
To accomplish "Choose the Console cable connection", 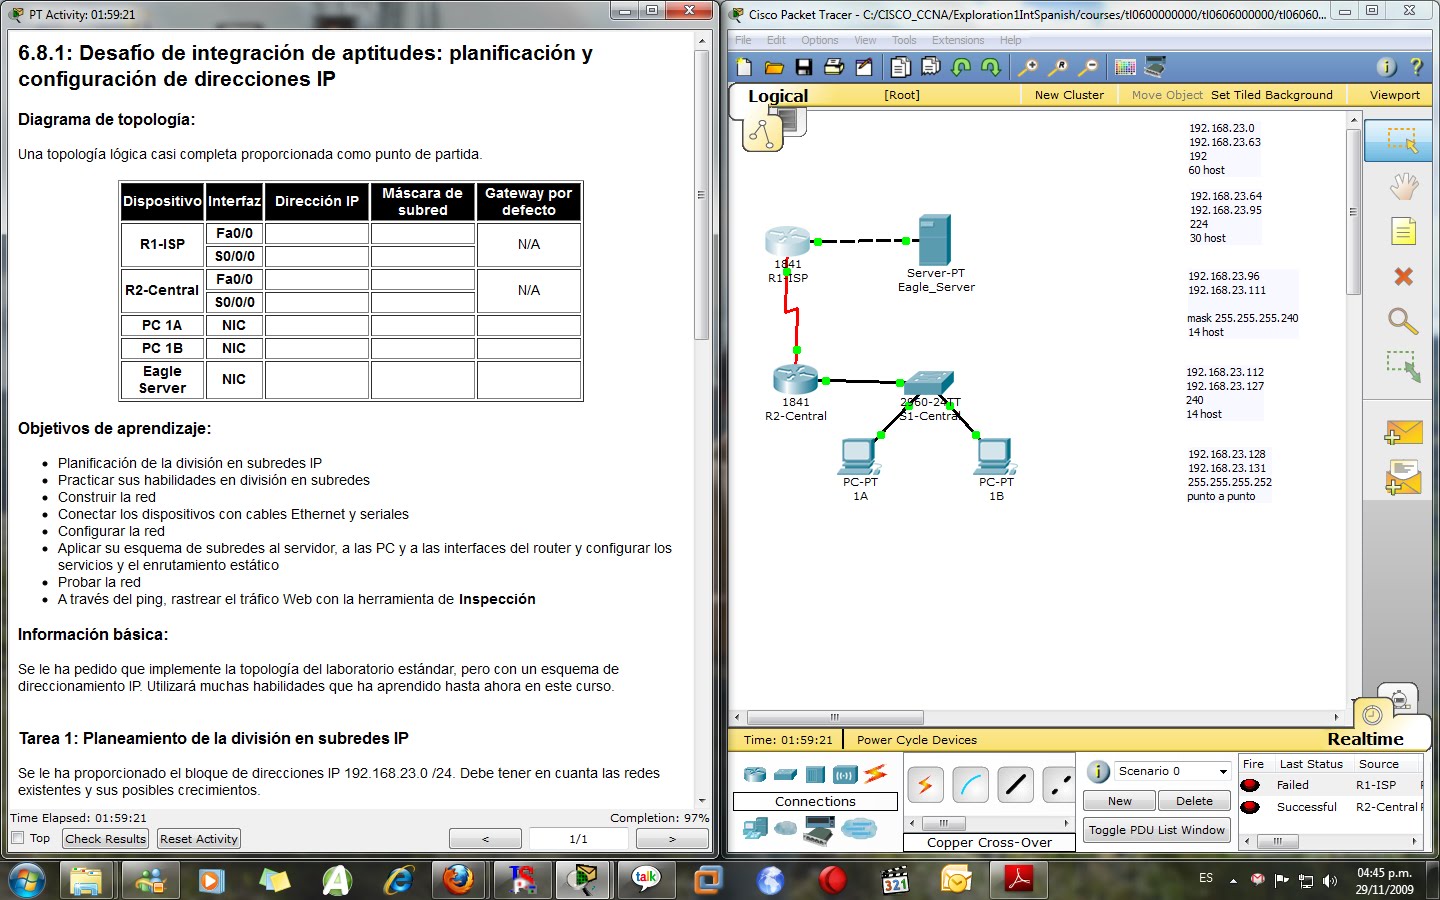I will (970, 785).
